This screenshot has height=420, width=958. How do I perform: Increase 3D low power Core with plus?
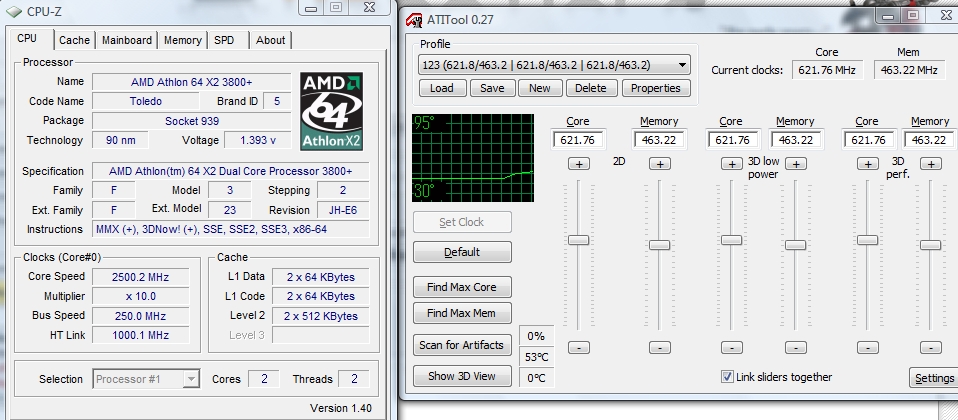point(732,164)
